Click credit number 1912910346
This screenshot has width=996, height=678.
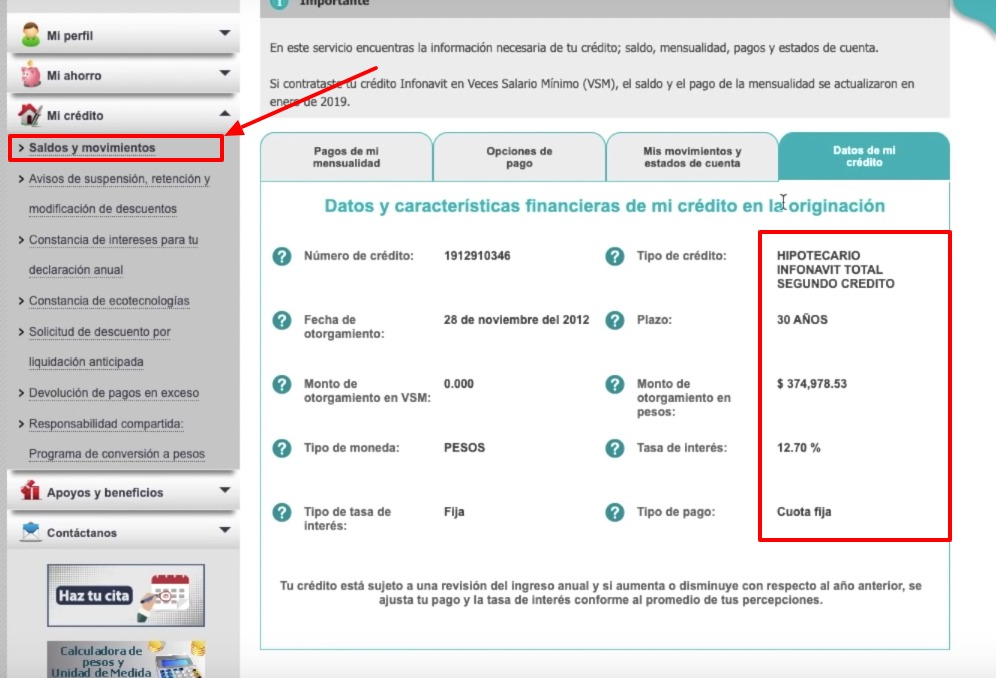click(477, 255)
